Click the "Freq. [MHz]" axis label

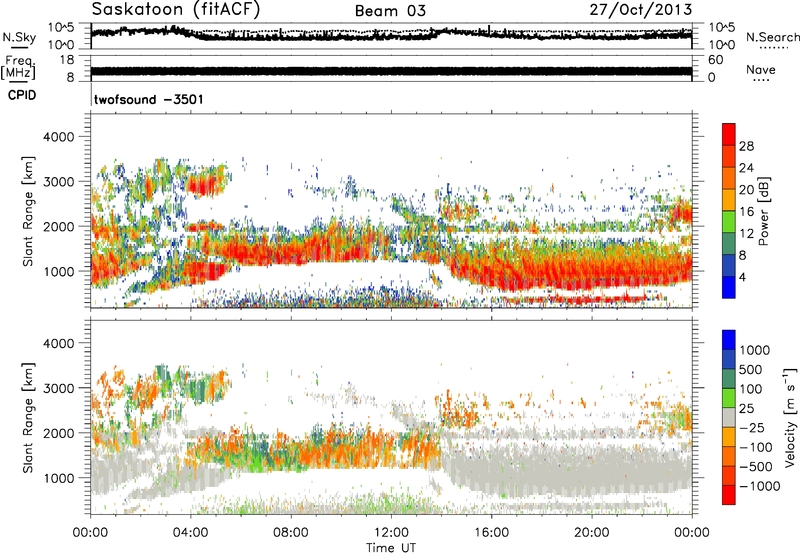[19, 68]
